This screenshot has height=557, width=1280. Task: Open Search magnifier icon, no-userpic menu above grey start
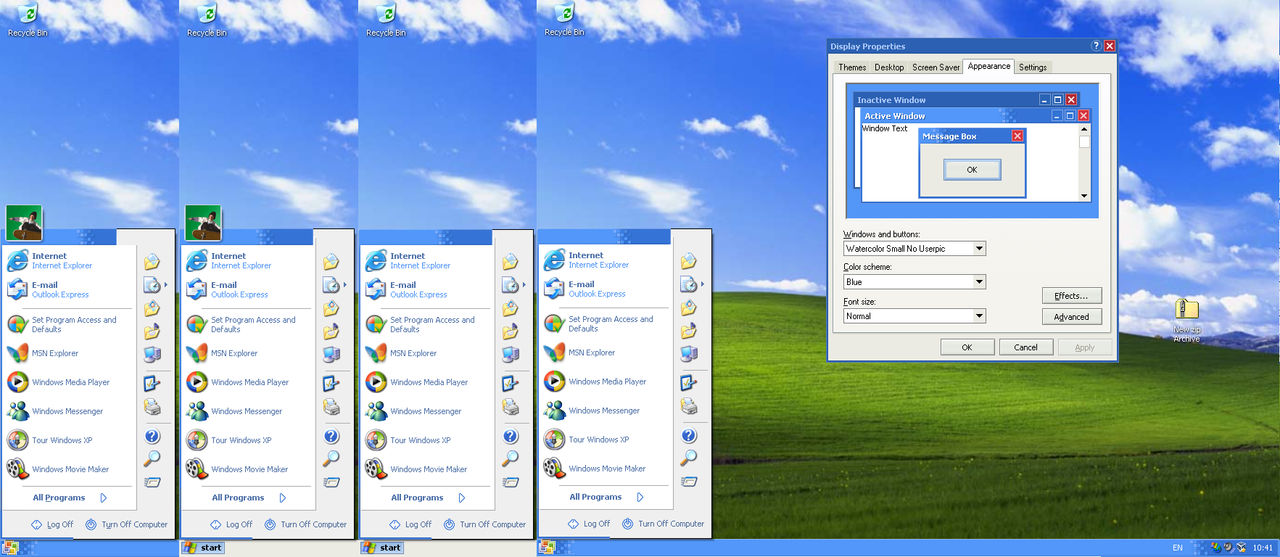[510, 459]
